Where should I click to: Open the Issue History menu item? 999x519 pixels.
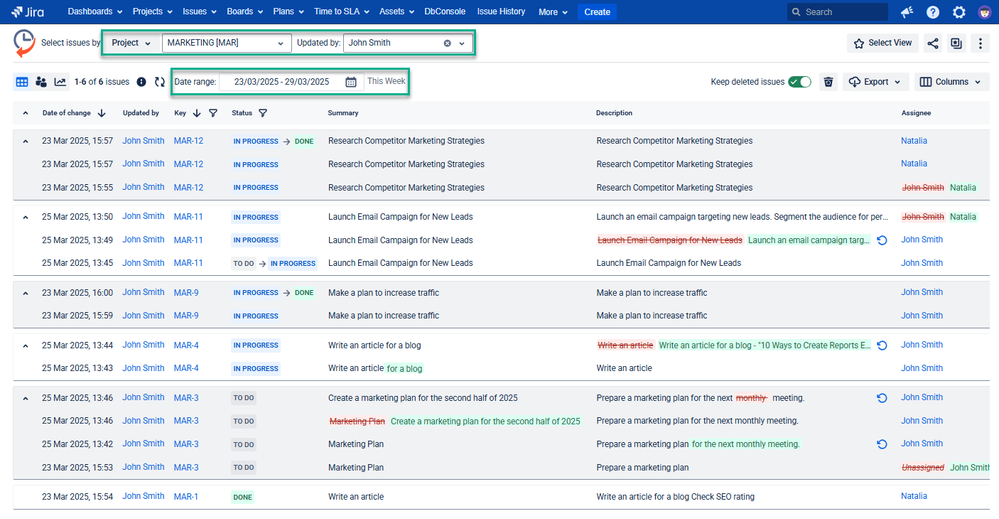(x=500, y=12)
